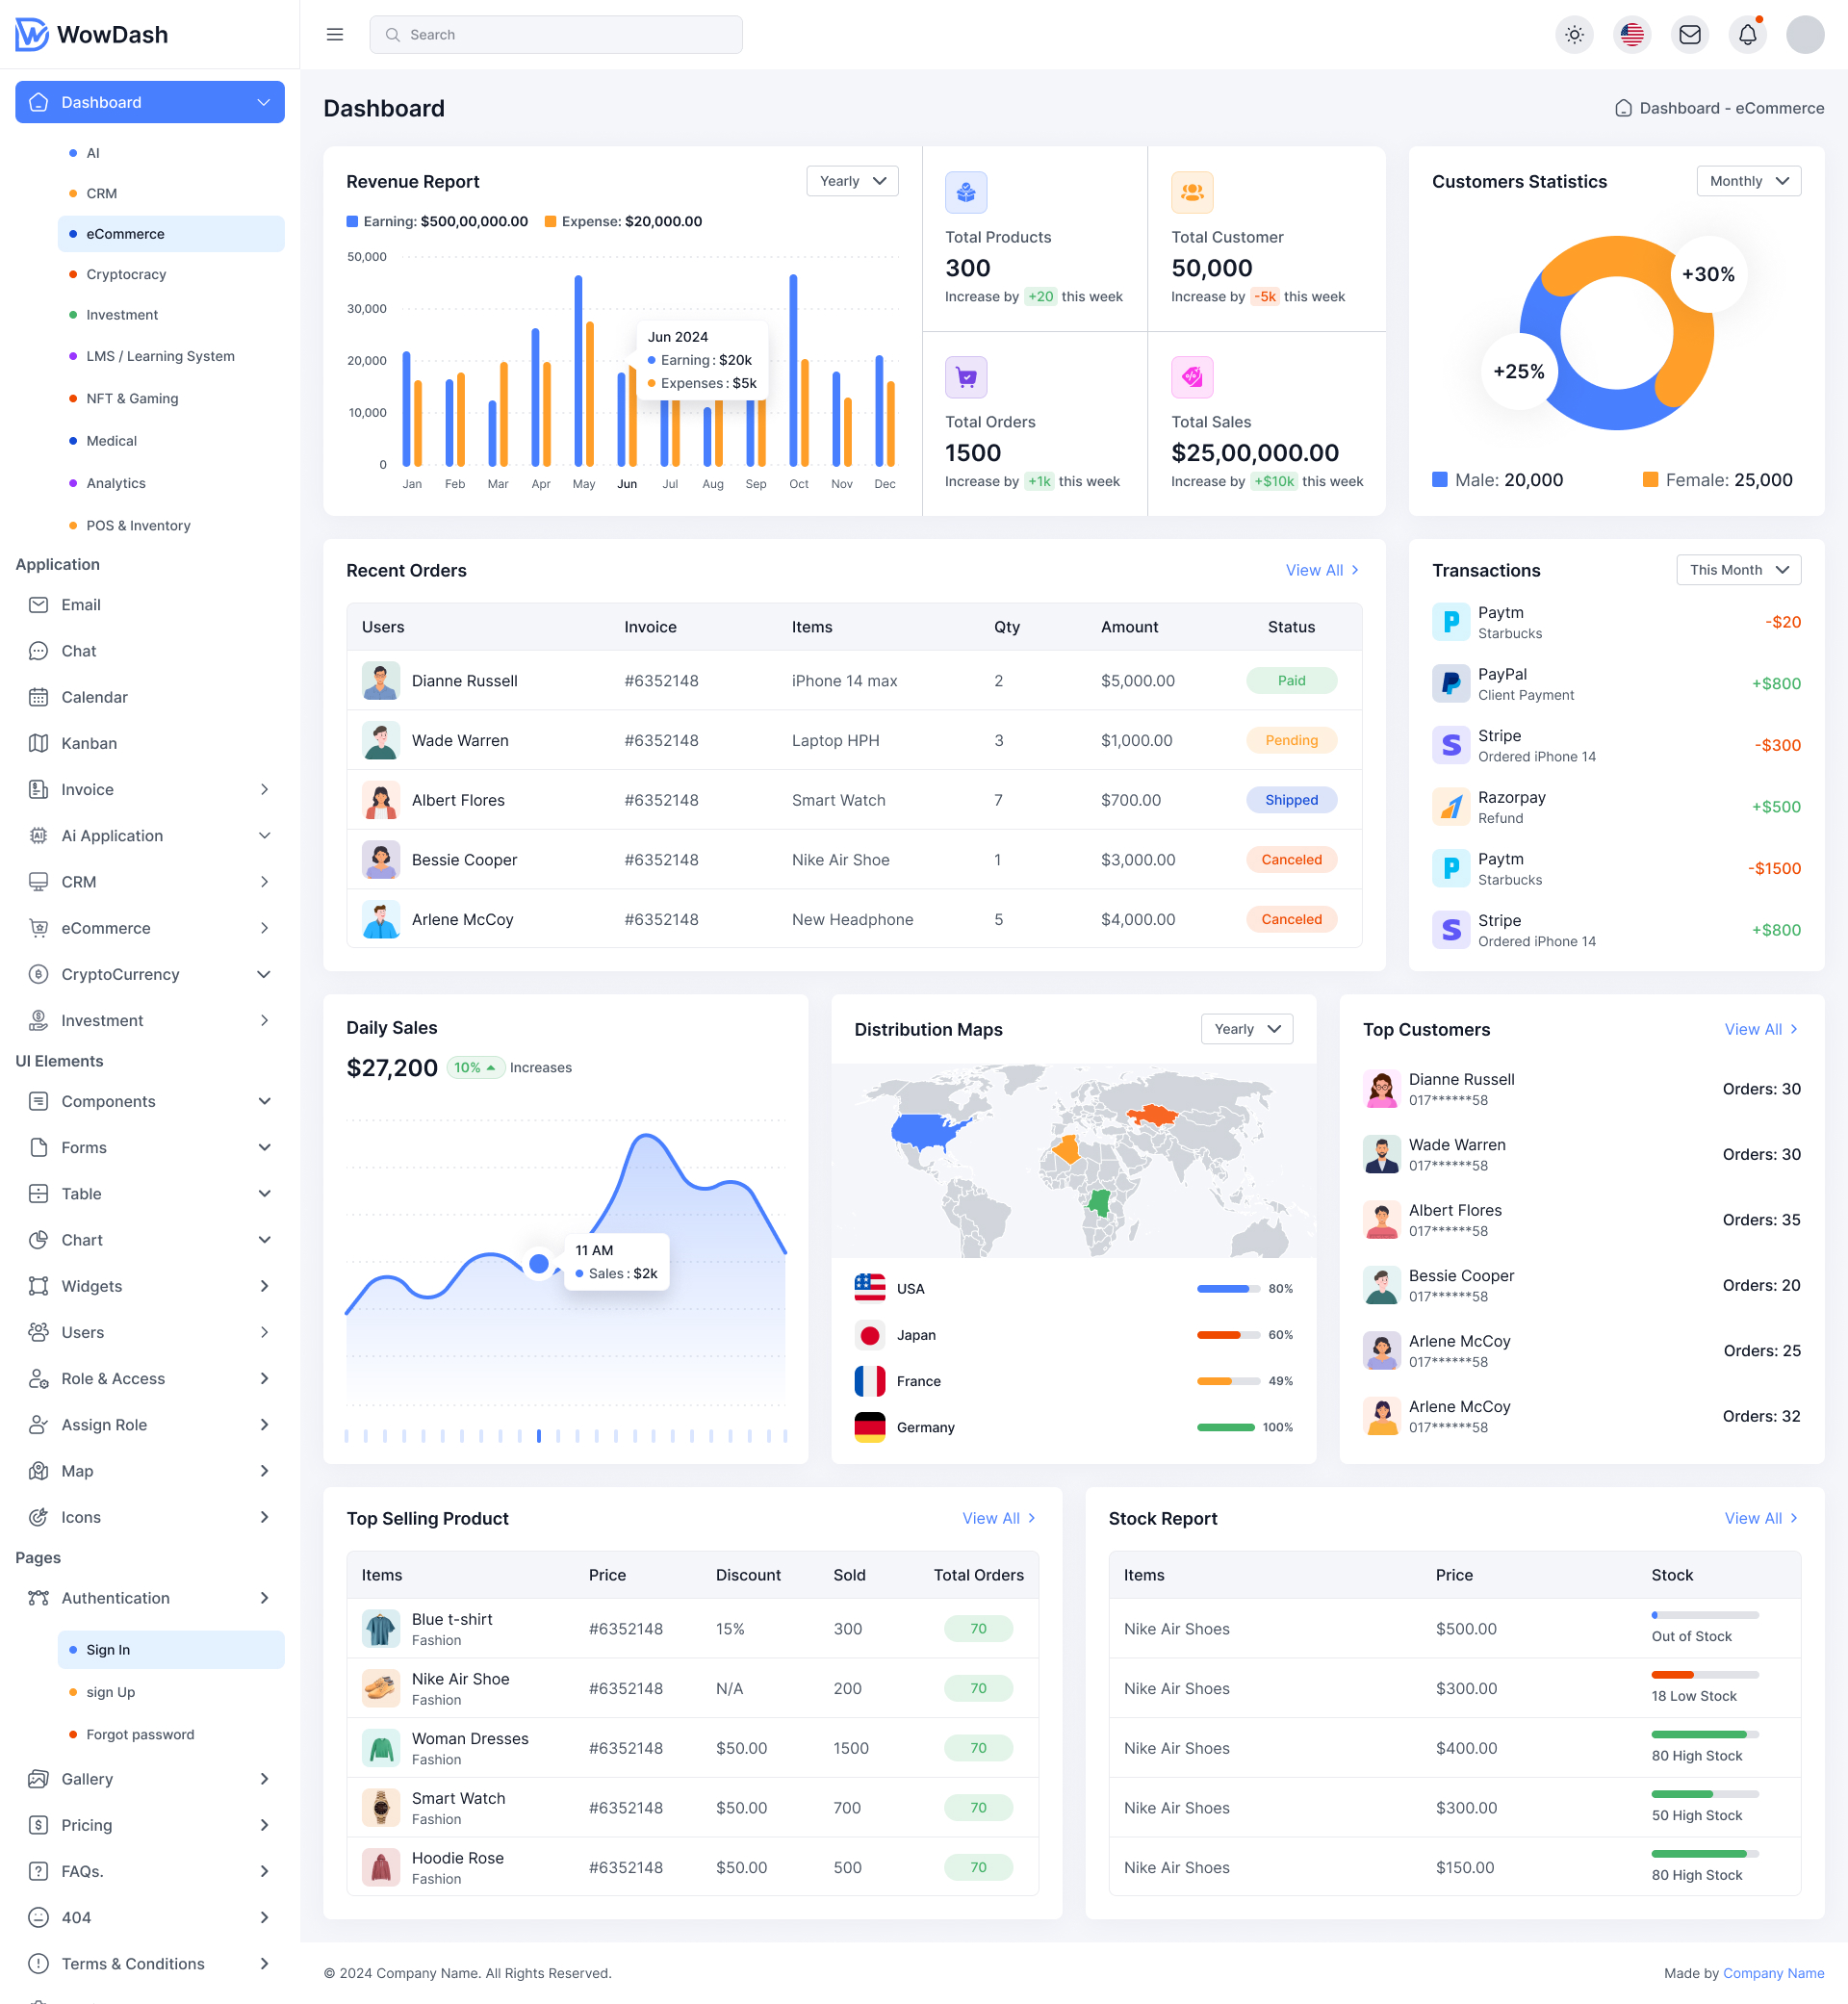Click the Kanban icon in sidebar
The height and width of the screenshot is (2004, 1848).
click(x=38, y=743)
